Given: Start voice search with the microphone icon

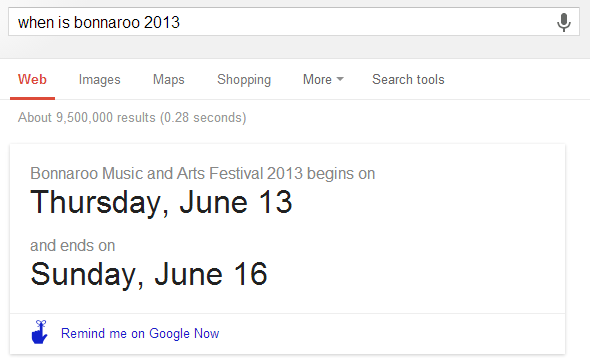Looking at the screenshot, I should [563, 22].
